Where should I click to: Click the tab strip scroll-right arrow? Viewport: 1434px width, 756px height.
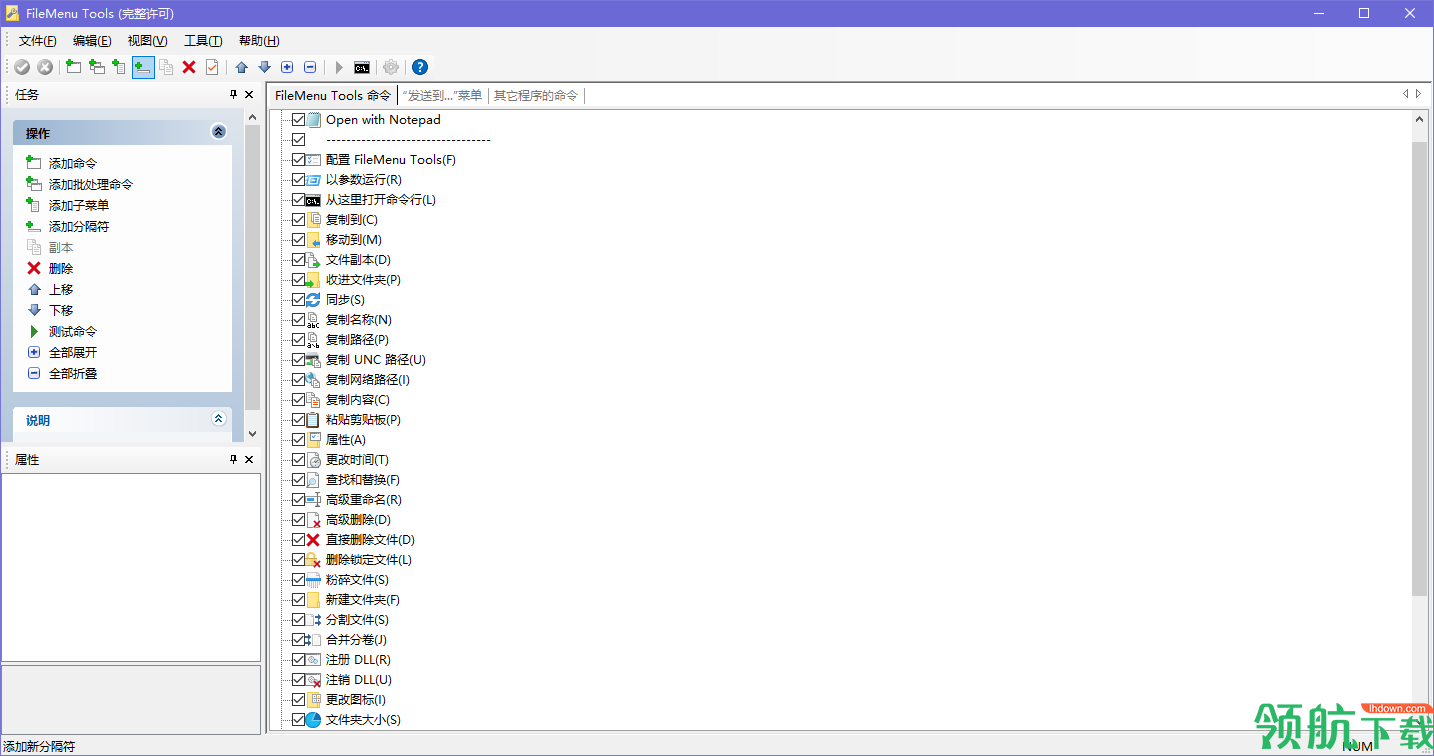coord(1418,94)
